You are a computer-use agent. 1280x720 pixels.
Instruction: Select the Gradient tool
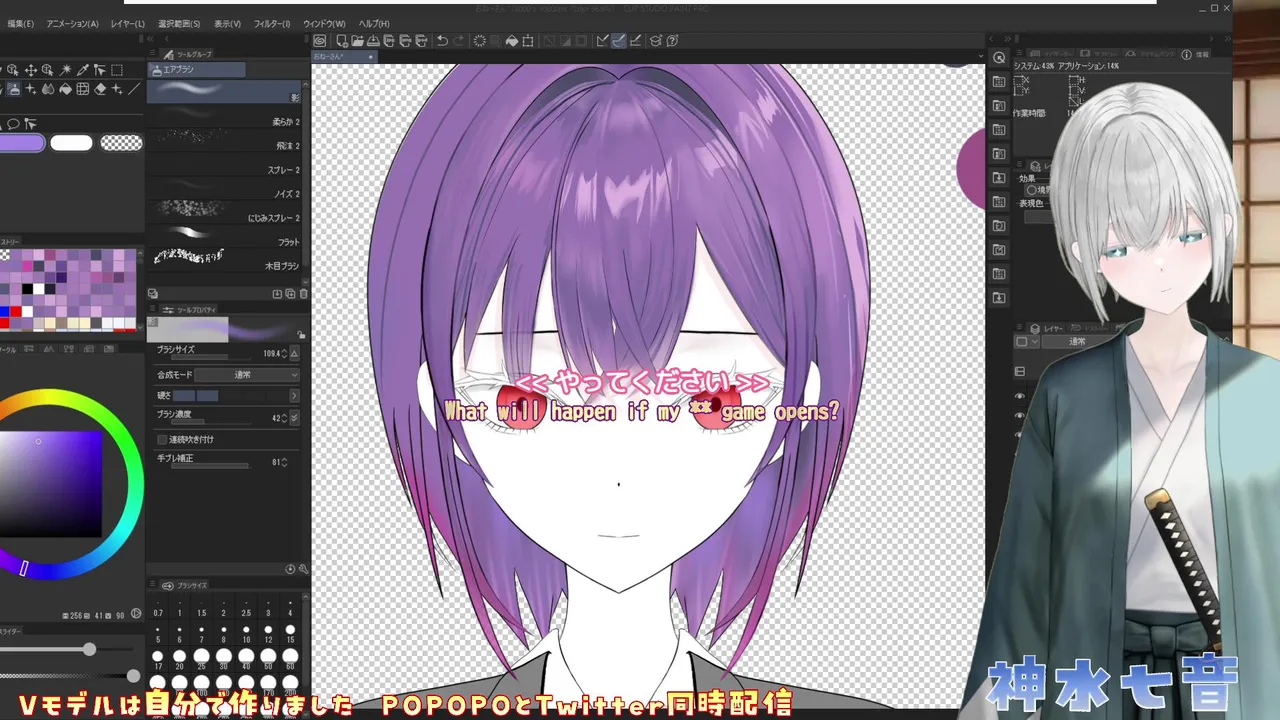pyautogui.click(x=82, y=89)
